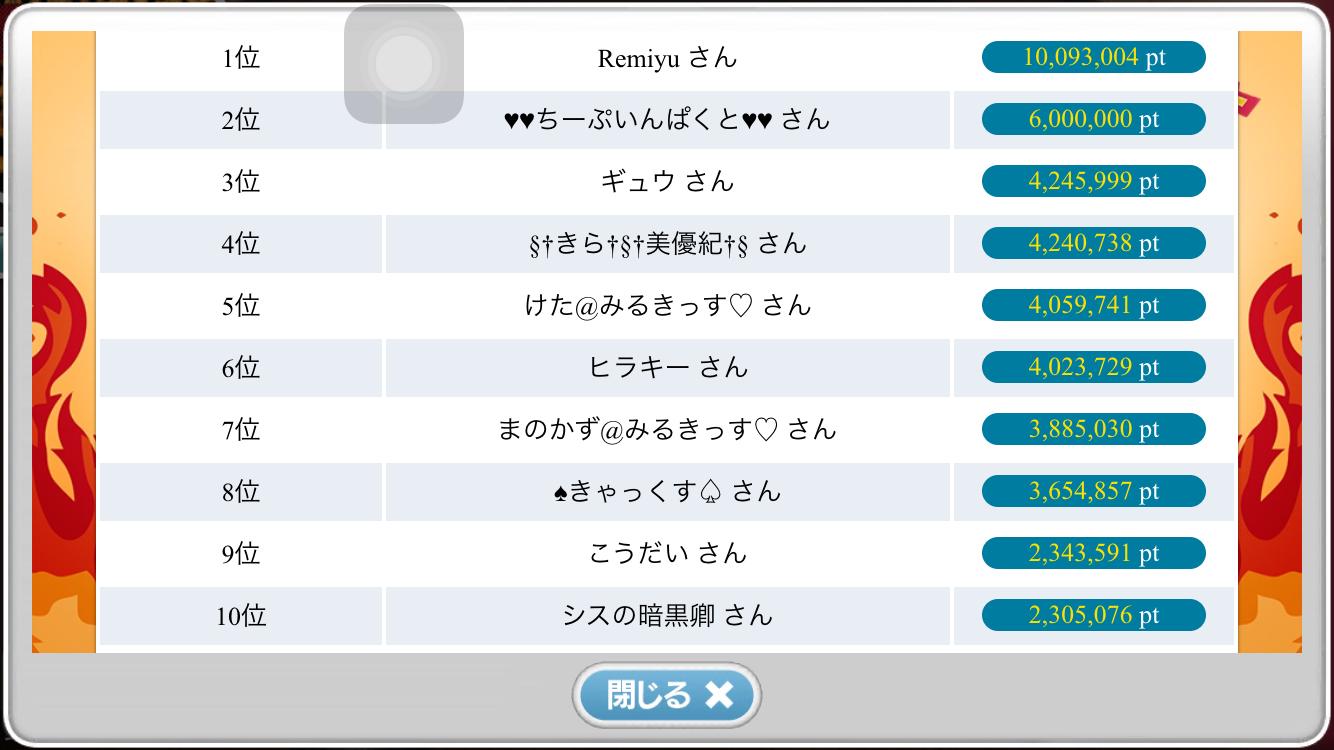The height and width of the screenshot is (750, 1334).
Task: Tap the 4,240,738 pt score badge
Action: [x=1093, y=243]
